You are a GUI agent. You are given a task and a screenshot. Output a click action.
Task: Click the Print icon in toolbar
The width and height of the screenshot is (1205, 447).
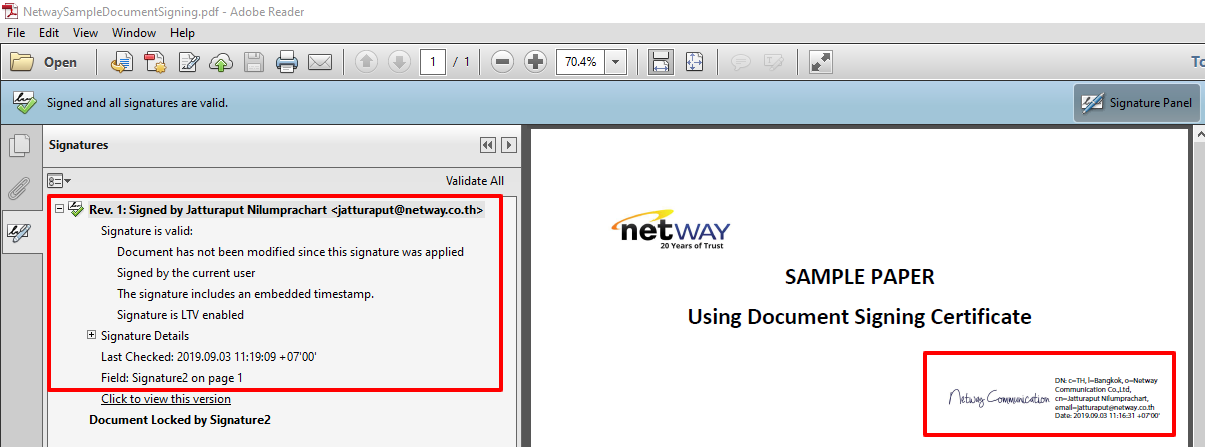coord(287,62)
